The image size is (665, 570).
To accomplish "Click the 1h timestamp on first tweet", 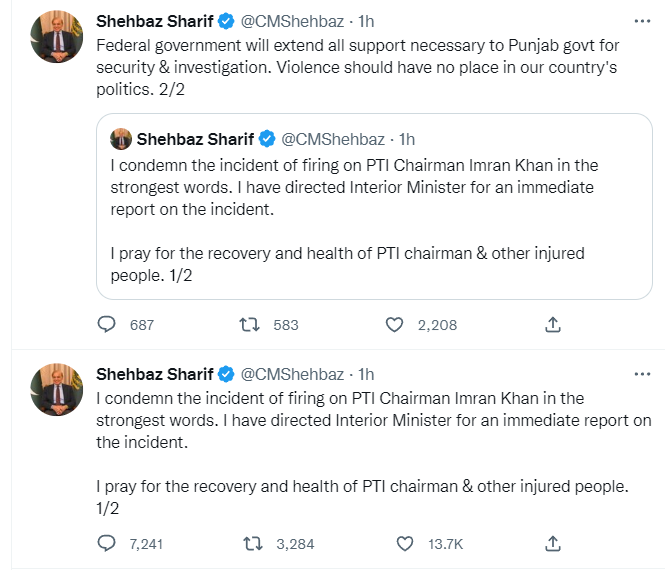I will 365,21.
